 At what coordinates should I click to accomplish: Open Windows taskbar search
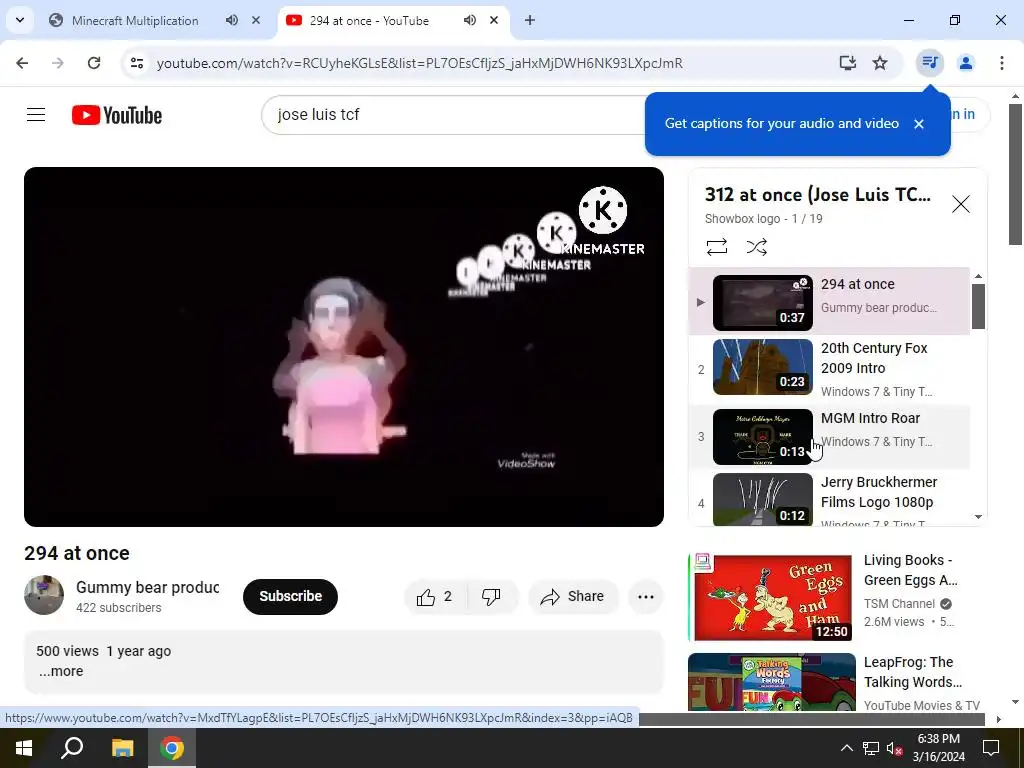click(x=72, y=748)
